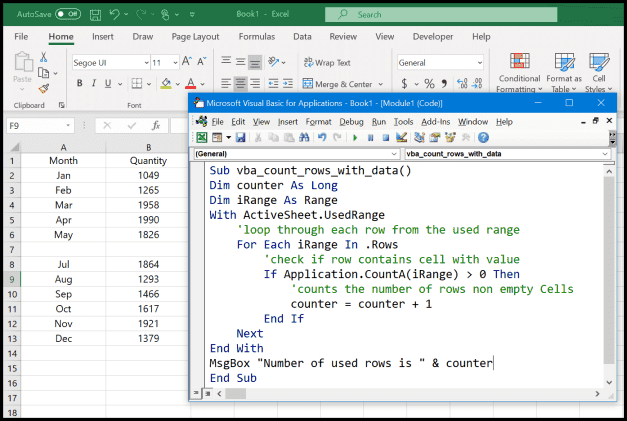This screenshot has width=627, height=421.
Task: Click View Microsoft Excel icon in VBA toolbar
Action: (201, 138)
